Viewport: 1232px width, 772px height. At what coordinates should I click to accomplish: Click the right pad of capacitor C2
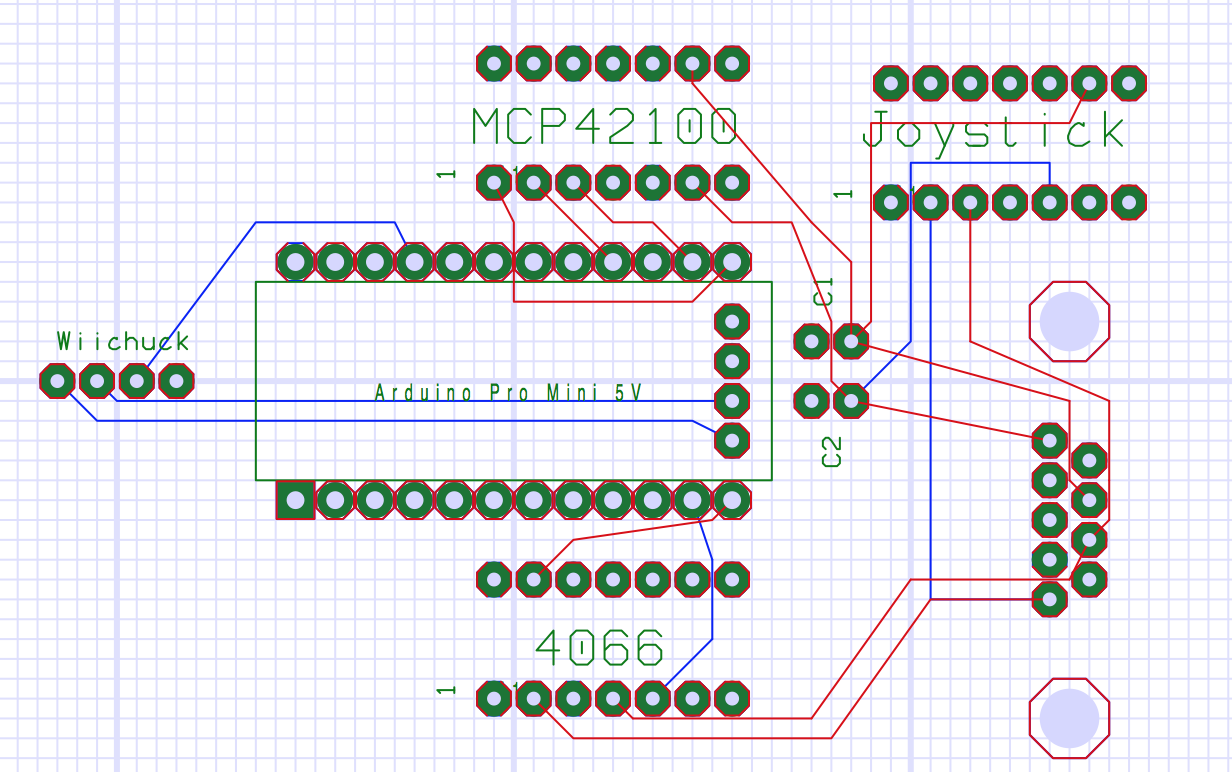click(x=851, y=401)
